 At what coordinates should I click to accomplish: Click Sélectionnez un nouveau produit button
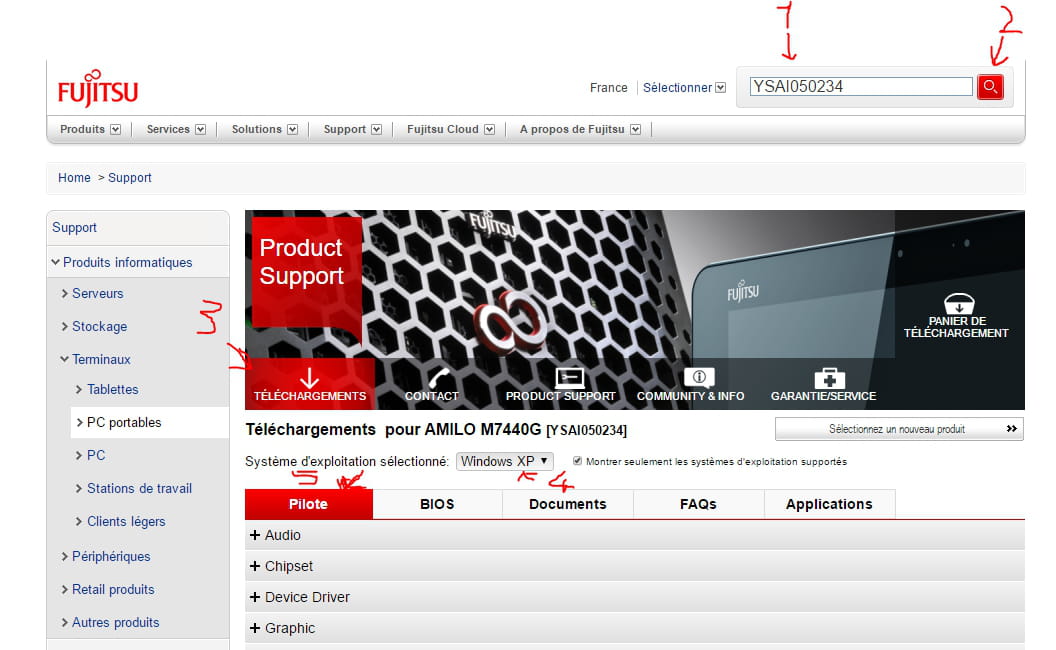point(898,429)
